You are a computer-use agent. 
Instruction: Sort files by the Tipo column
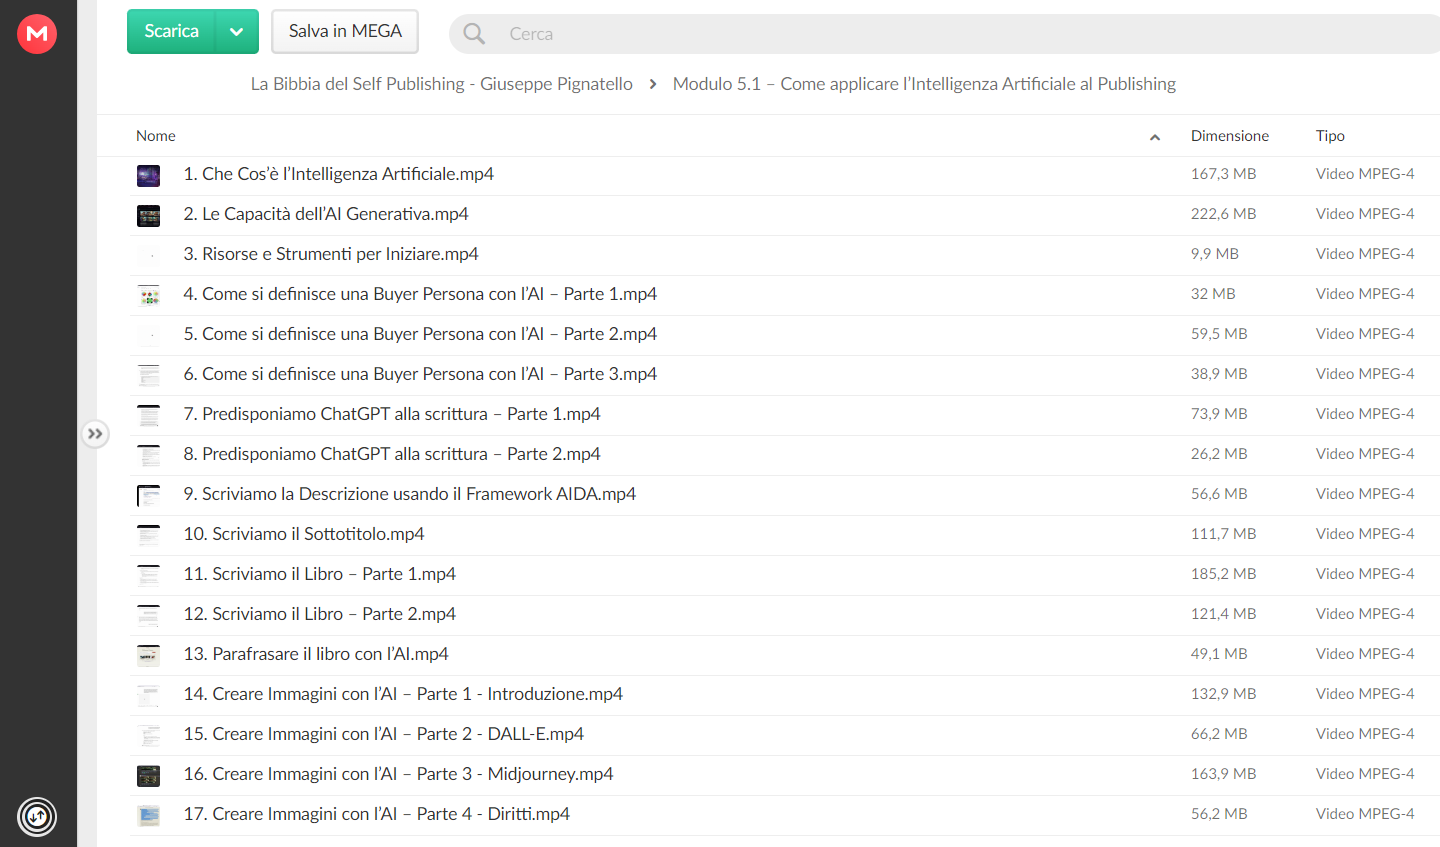click(x=1330, y=136)
